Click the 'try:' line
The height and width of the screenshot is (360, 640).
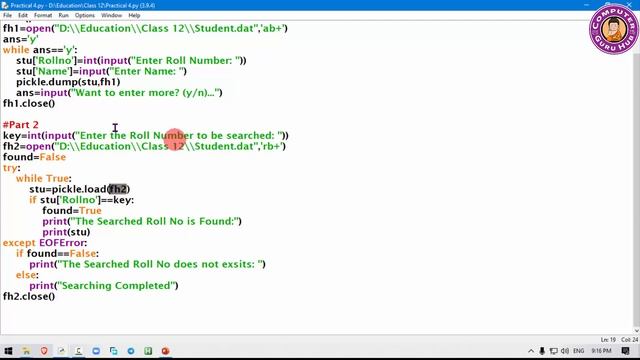(x=11, y=167)
